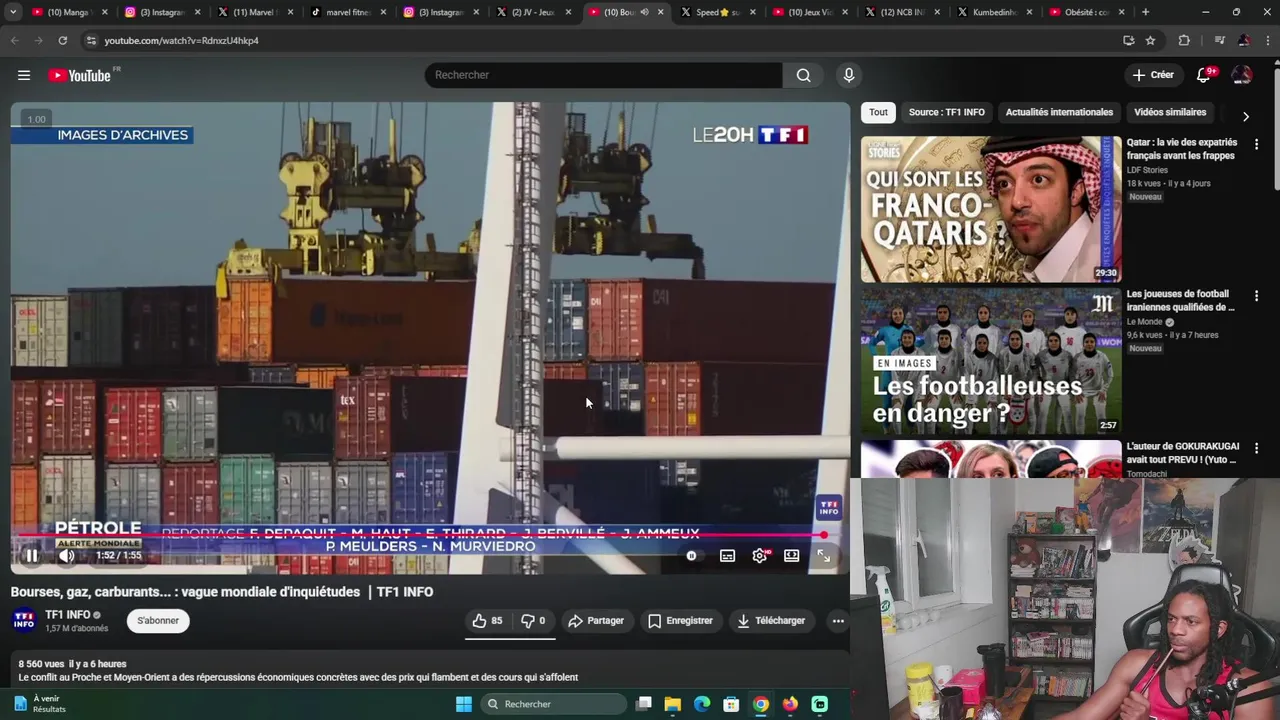Subscribe to TF1 INFO with S'abonner
The width and height of the screenshot is (1280, 720).
click(x=158, y=621)
